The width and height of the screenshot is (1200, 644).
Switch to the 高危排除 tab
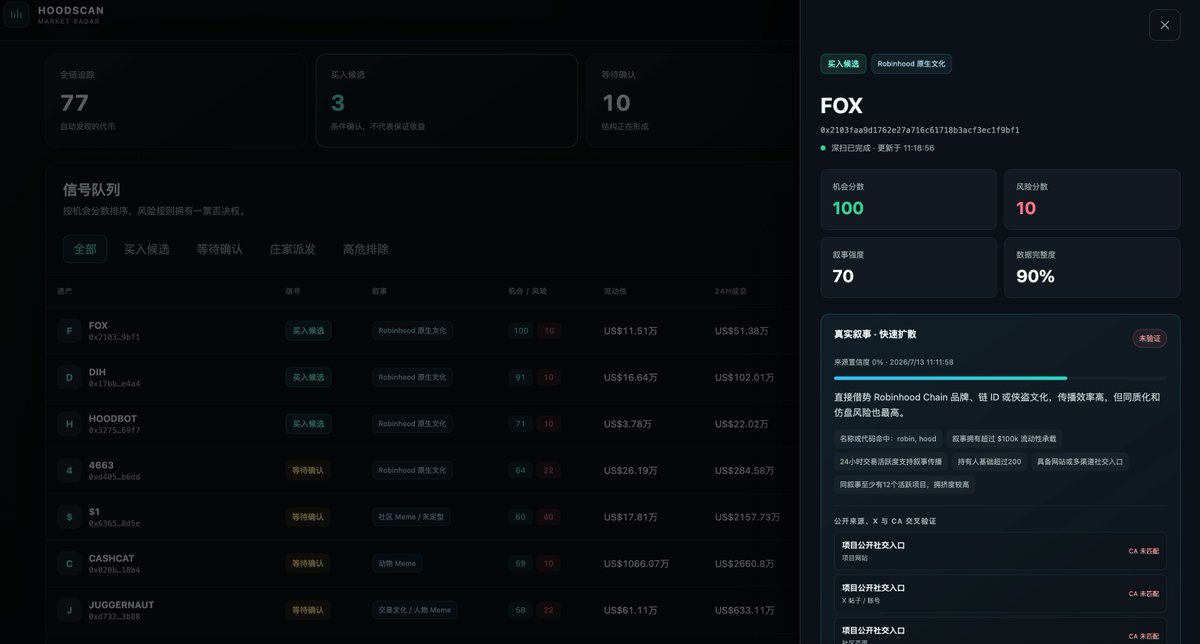tap(365, 249)
